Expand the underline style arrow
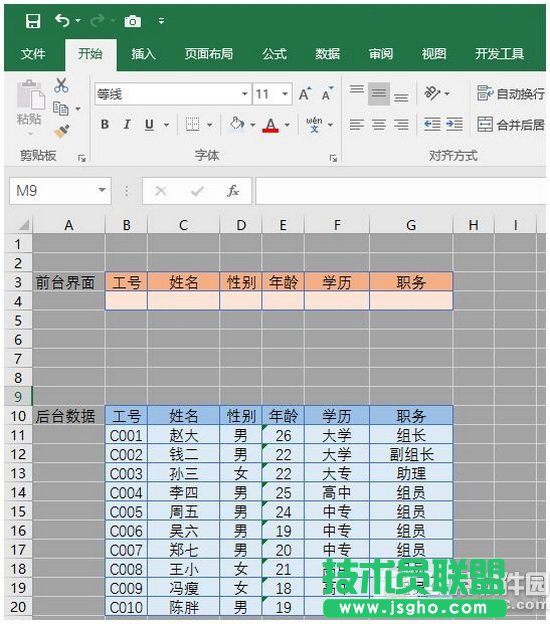 point(166,125)
